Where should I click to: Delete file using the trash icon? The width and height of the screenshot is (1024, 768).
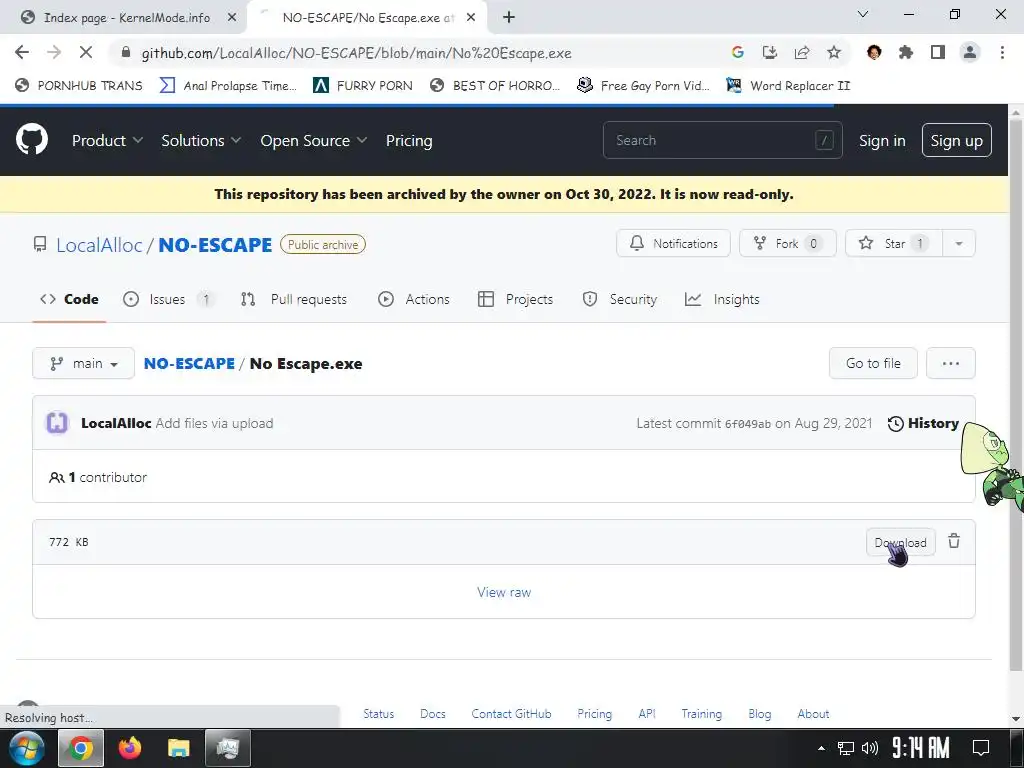[x=954, y=541]
